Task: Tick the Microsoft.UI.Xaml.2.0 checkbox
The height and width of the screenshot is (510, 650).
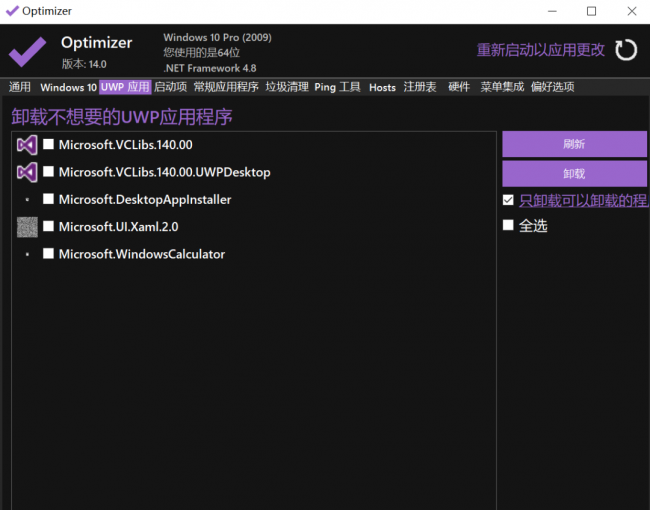Action: [x=49, y=226]
